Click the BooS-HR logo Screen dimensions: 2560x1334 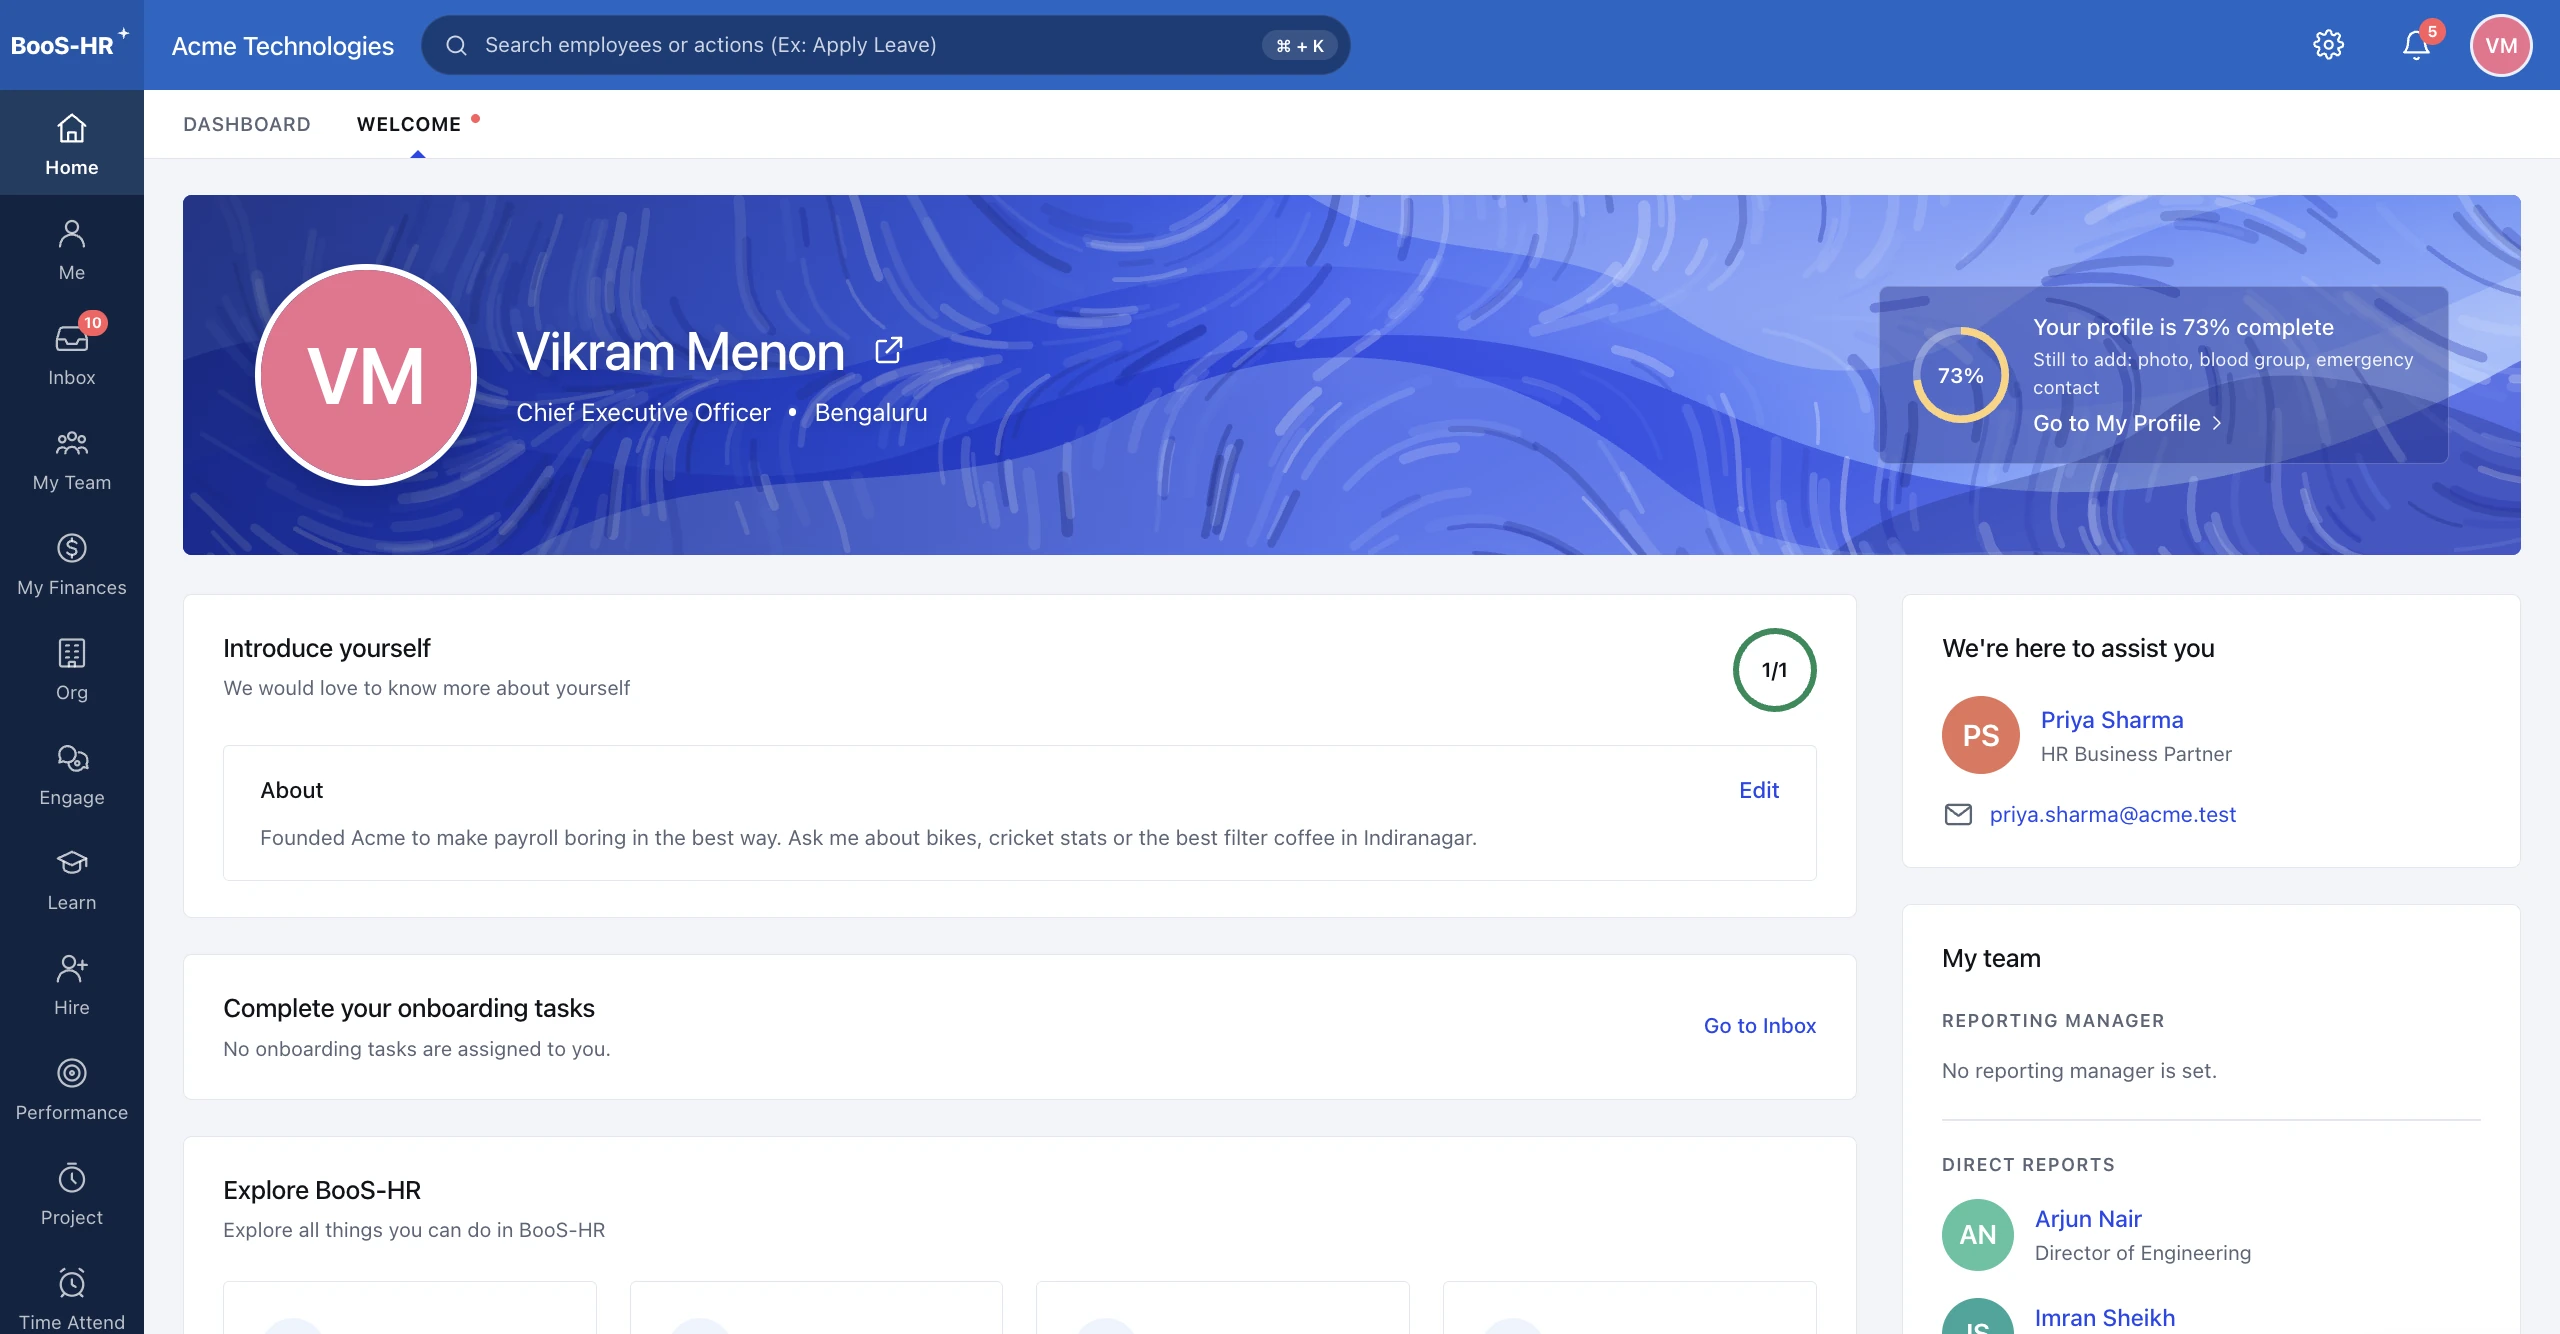pos(70,45)
